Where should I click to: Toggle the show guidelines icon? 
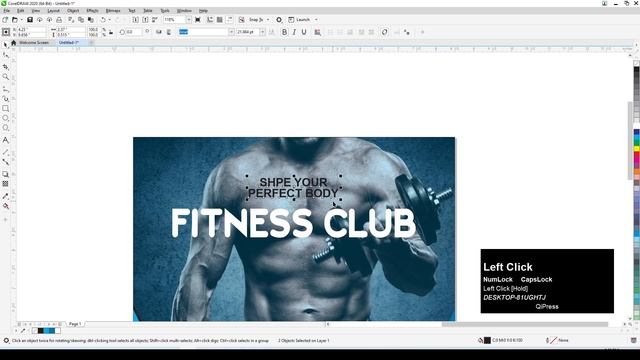[229, 20]
